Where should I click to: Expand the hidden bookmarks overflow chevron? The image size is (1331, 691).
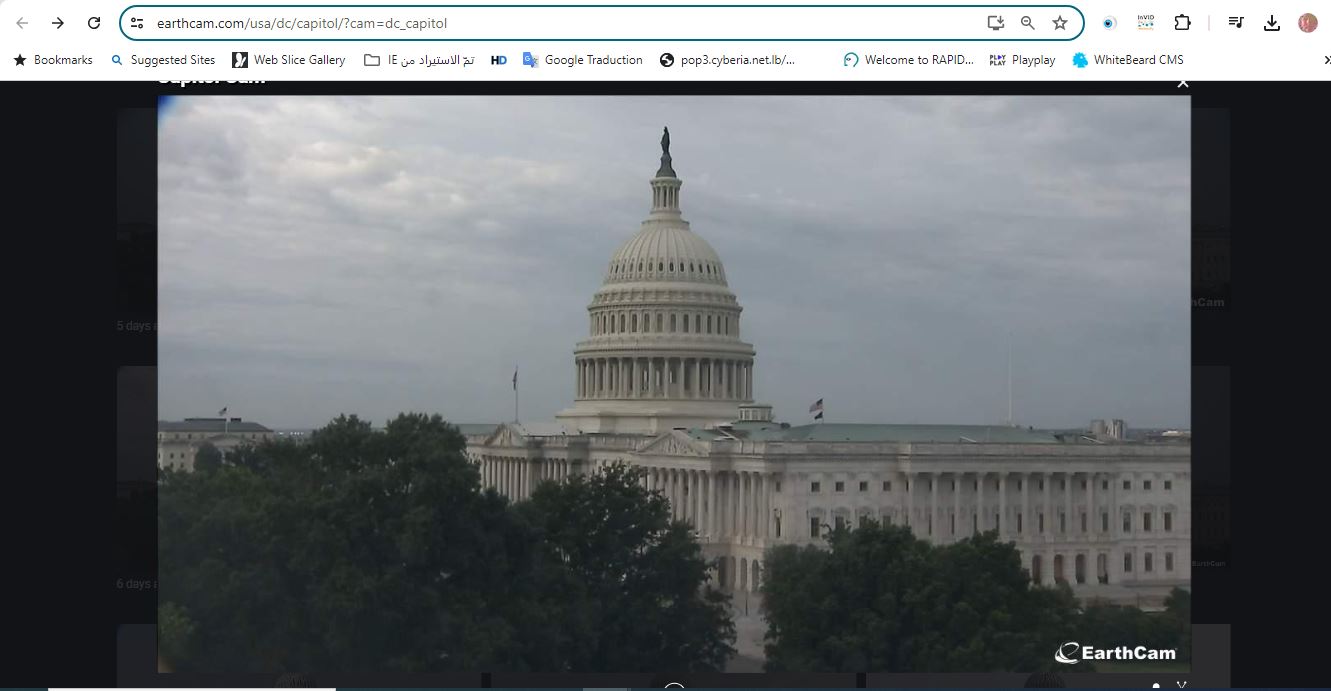pos(1323,60)
